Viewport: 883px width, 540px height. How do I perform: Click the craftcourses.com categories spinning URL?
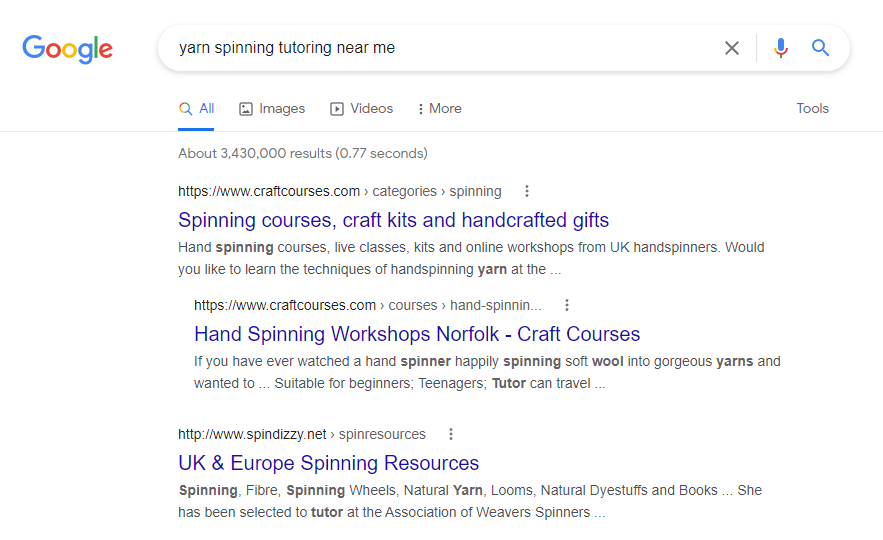[x=340, y=191]
